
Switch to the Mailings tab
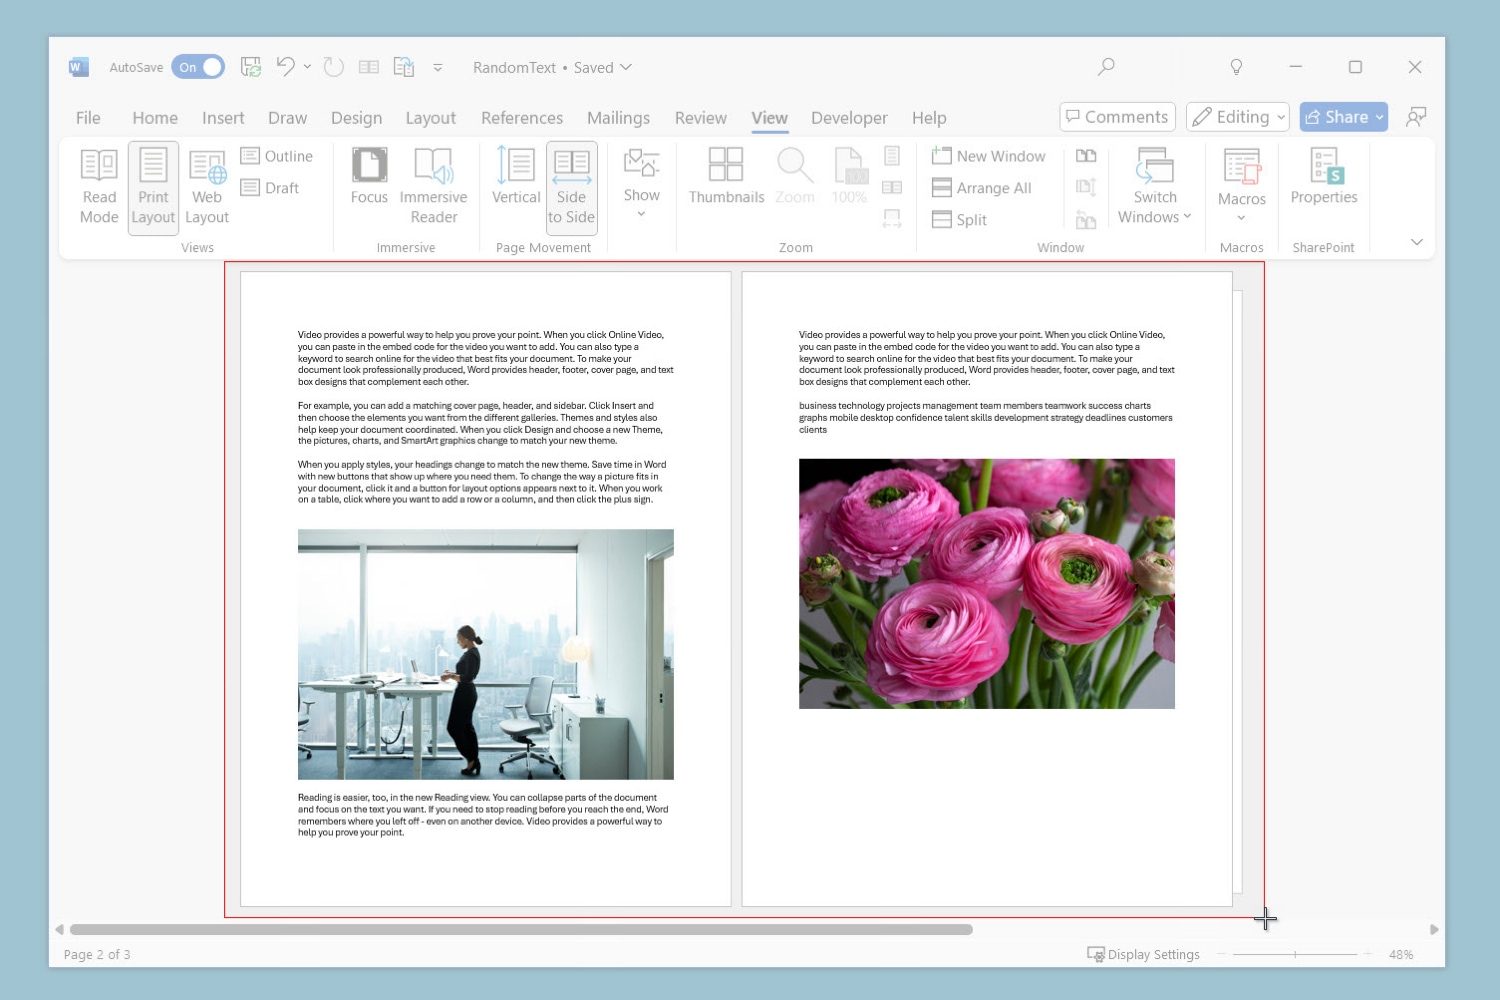click(x=618, y=117)
